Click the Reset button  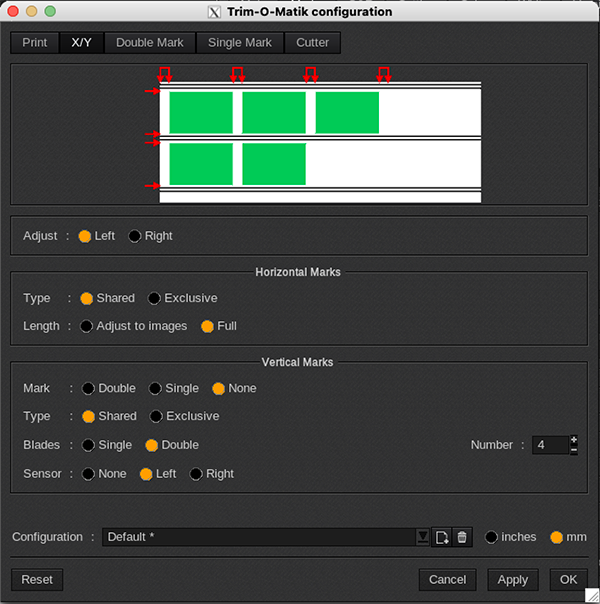[37, 579]
